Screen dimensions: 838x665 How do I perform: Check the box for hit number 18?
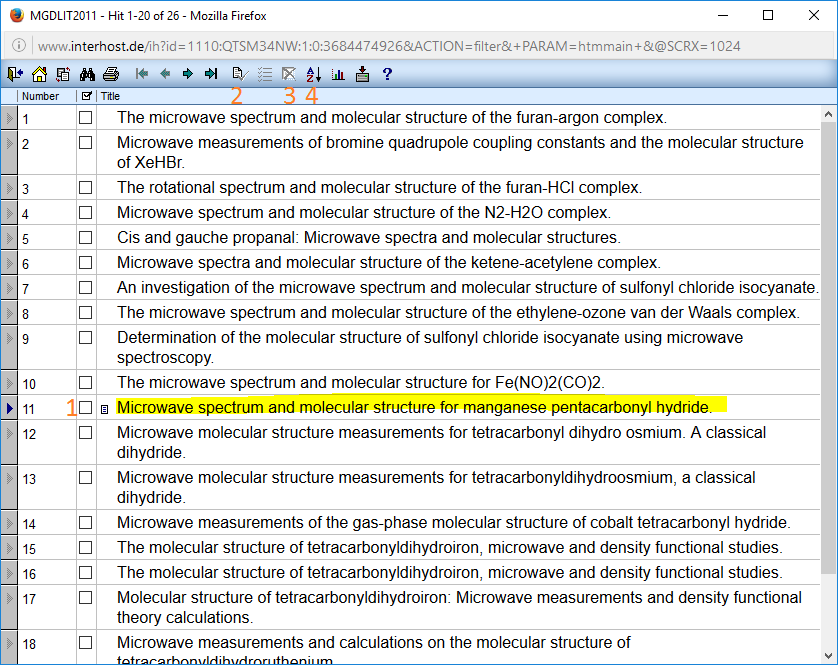click(86, 643)
